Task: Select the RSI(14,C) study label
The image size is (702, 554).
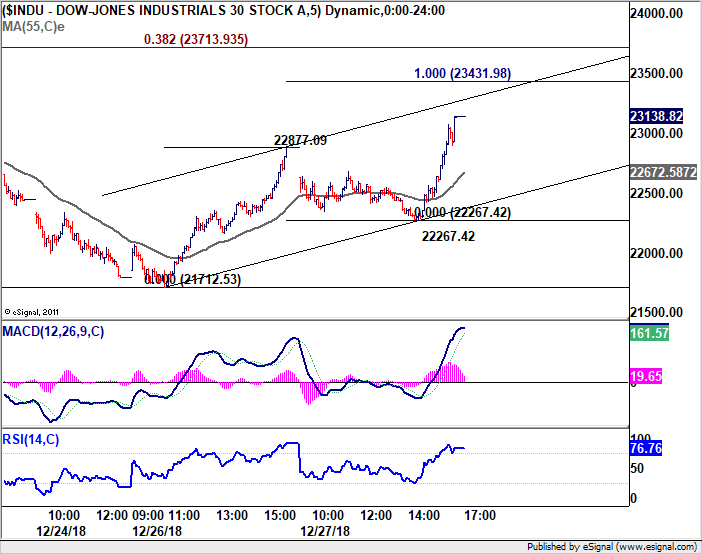Action: [x=31, y=439]
